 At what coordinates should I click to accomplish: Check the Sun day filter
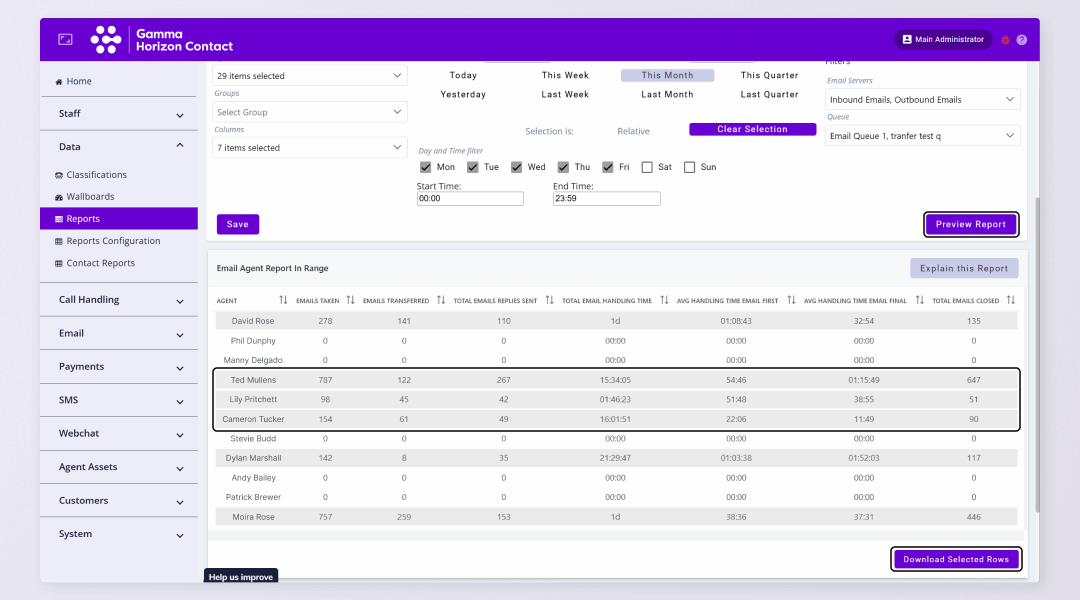(x=689, y=167)
